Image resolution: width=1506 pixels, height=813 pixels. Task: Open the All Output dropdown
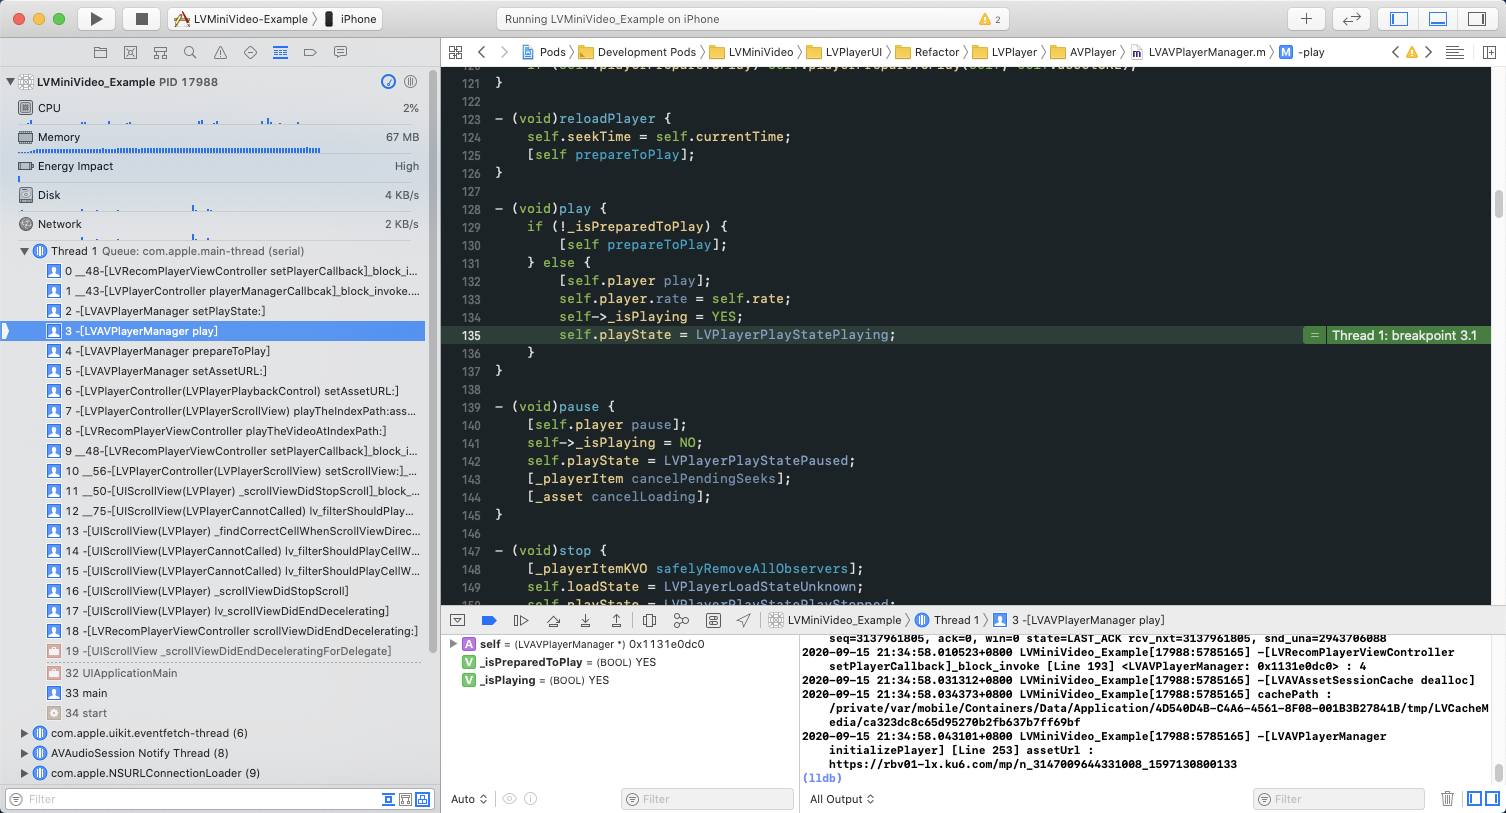(x=836, y=798)
